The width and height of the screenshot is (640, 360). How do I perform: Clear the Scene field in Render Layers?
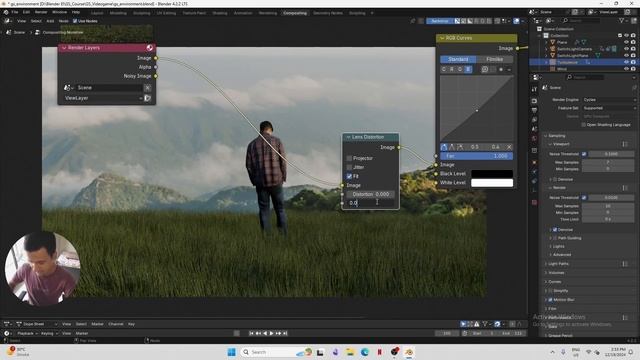pos(147,88)
